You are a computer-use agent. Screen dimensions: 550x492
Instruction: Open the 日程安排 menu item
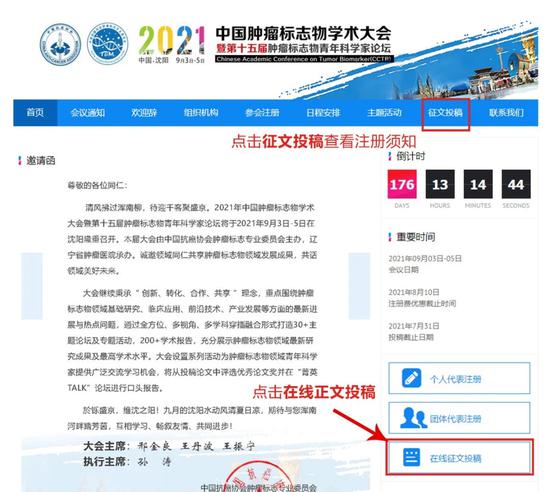coord(323,113)
